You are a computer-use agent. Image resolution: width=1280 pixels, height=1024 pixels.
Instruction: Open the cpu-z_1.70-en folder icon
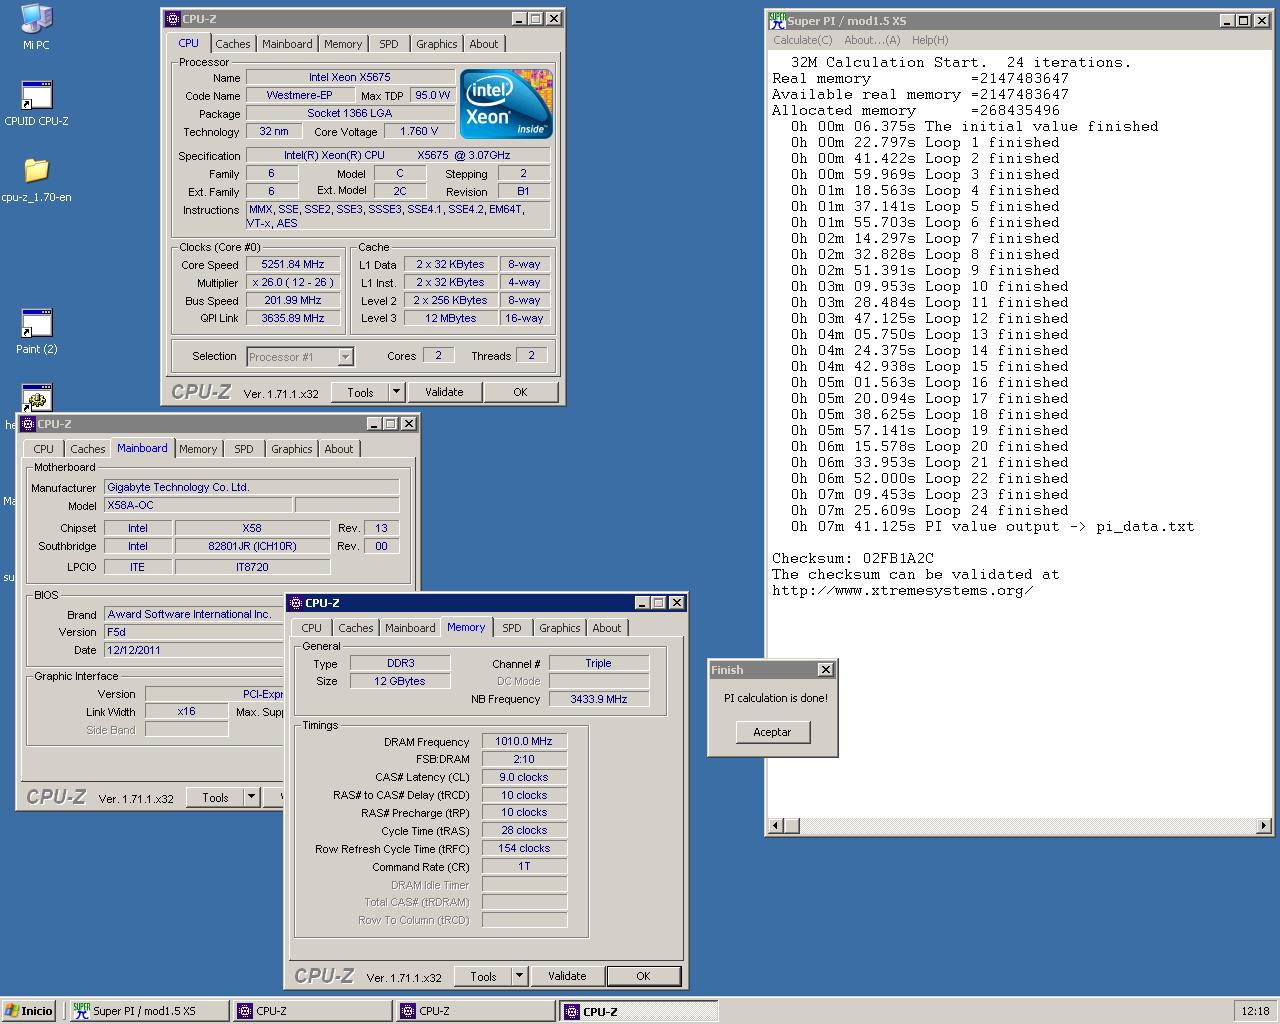[36, 179]
